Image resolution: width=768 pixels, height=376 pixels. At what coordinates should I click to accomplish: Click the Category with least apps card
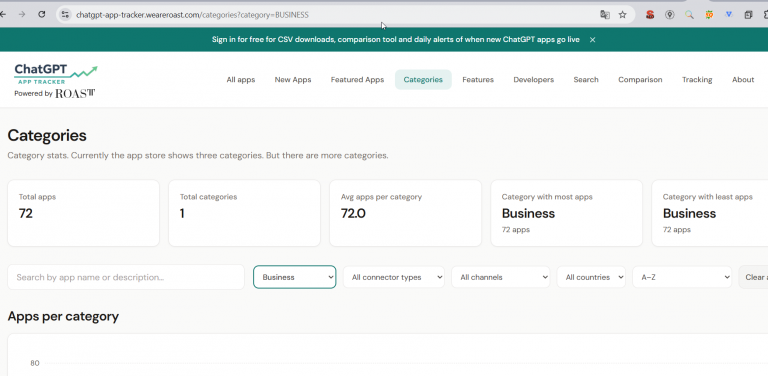coord(710,213)
